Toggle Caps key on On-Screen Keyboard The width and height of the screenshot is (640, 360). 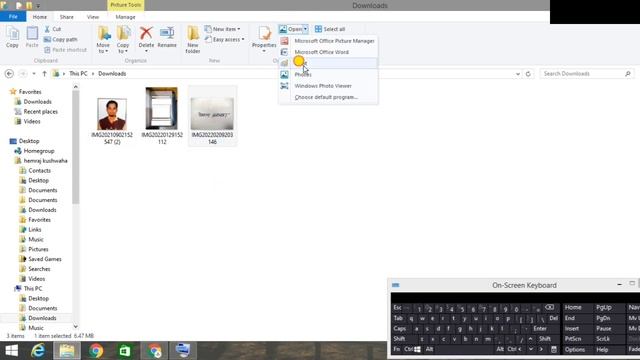tap(400, 329)
